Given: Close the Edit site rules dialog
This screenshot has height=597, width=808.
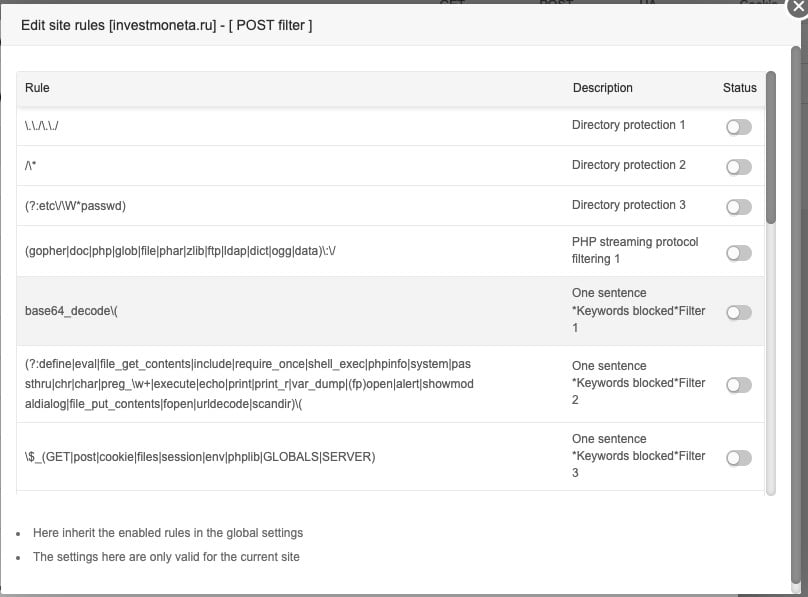Looking at the screenshot, I should click(796, 5).
